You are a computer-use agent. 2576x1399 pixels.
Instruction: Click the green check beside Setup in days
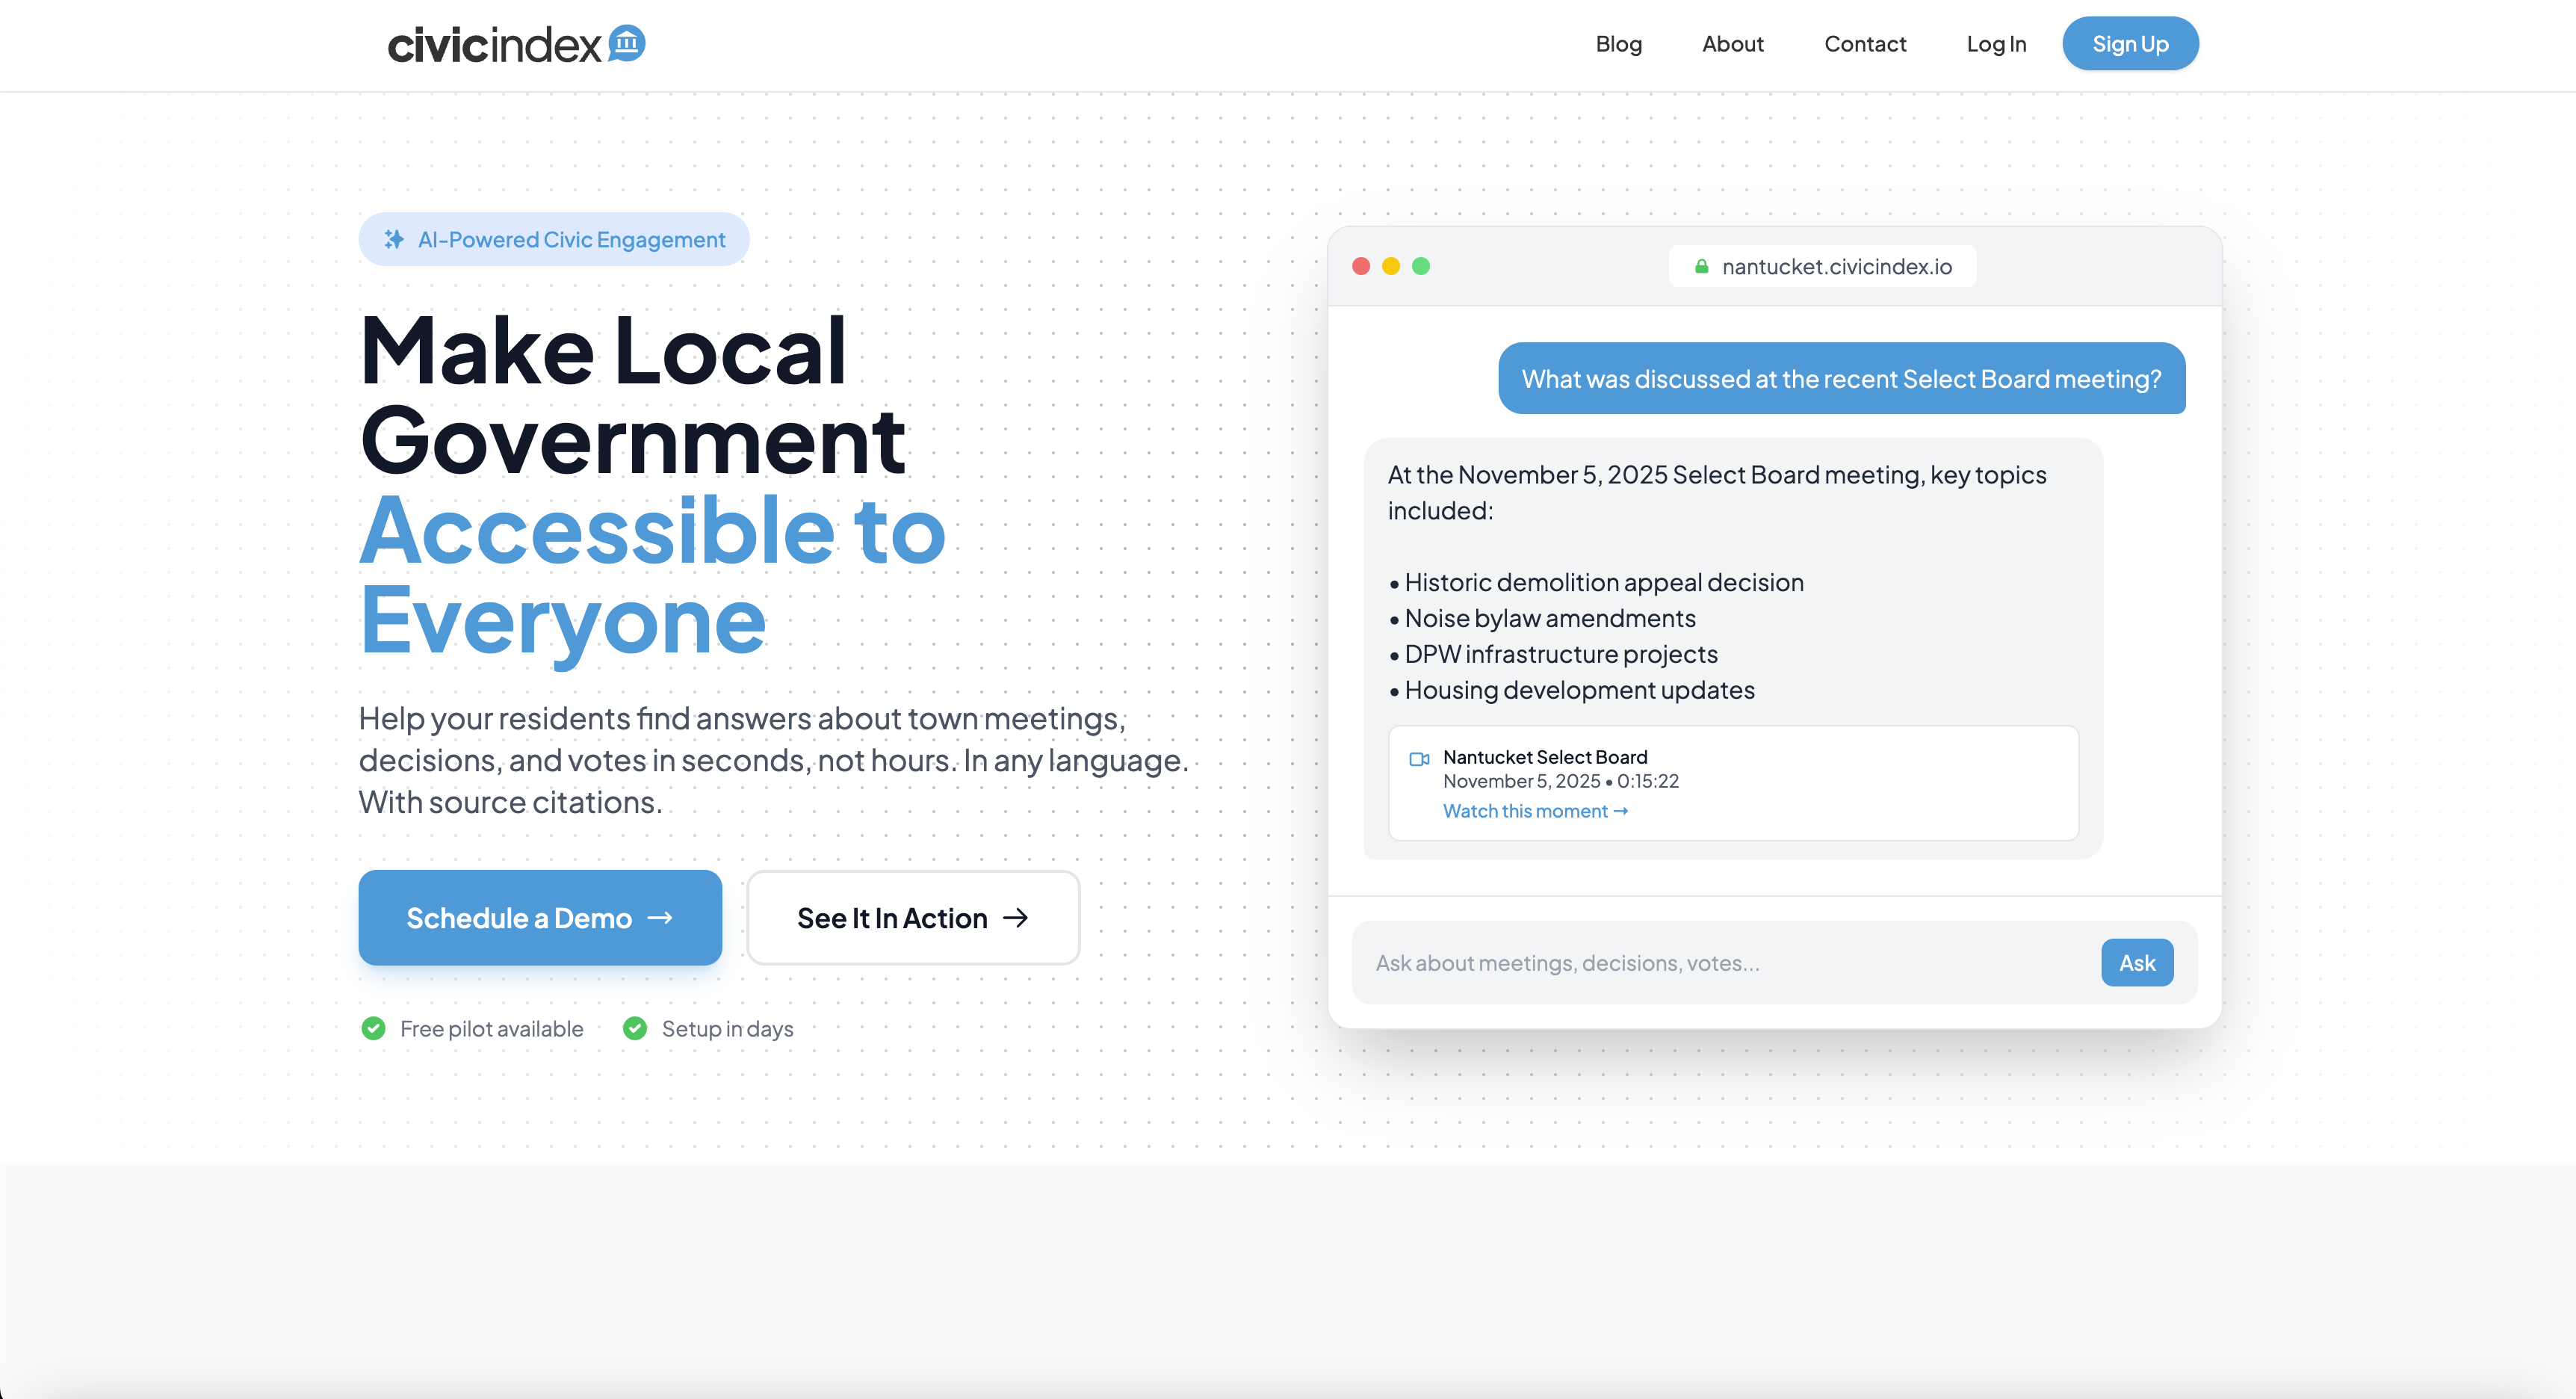coord(635,1028)
